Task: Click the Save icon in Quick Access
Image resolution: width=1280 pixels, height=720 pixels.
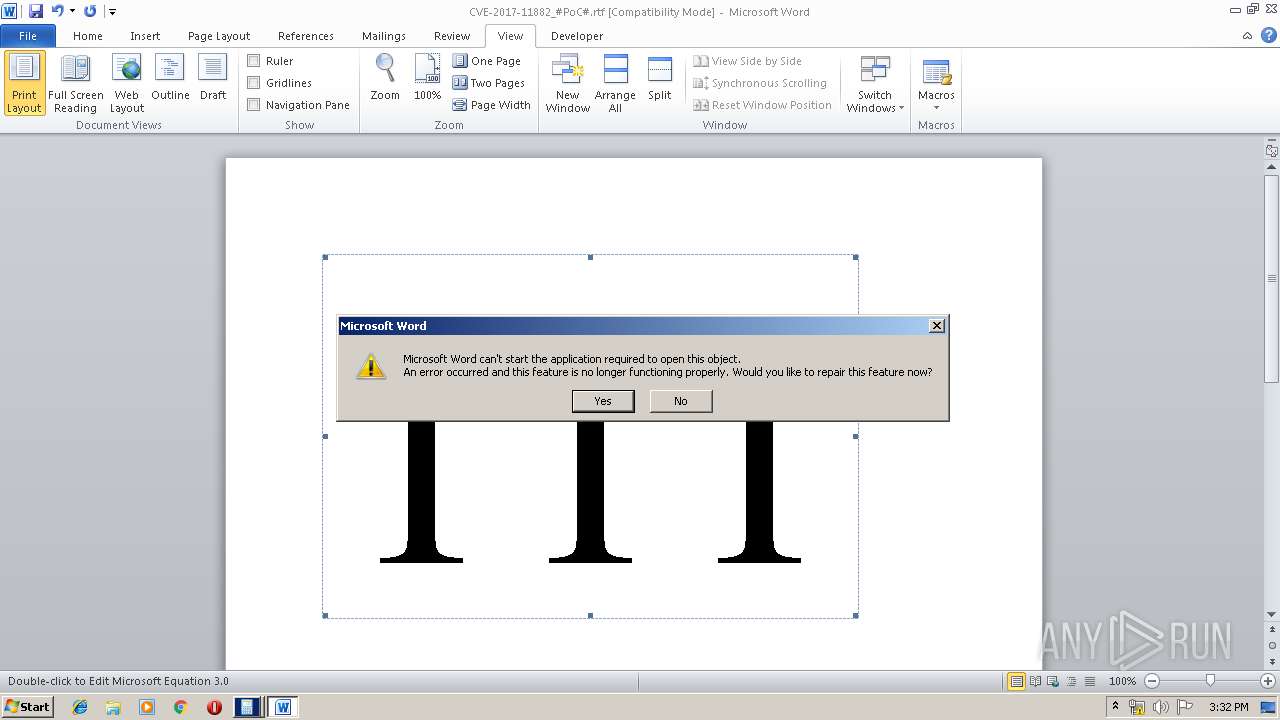Action: click(x=36, y=11)
